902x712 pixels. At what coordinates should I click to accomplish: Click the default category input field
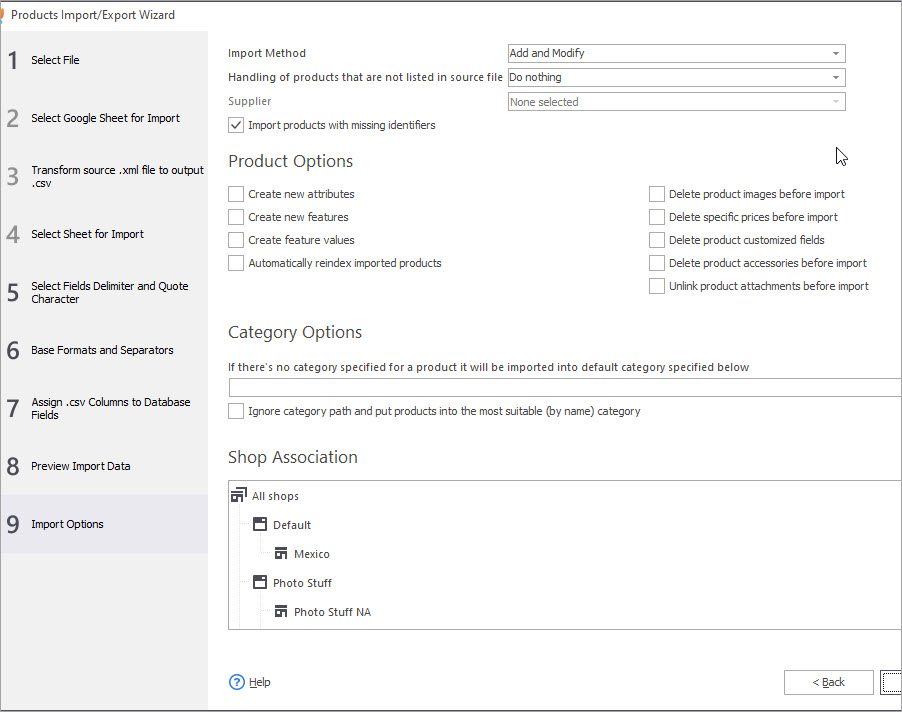(564, 388)
